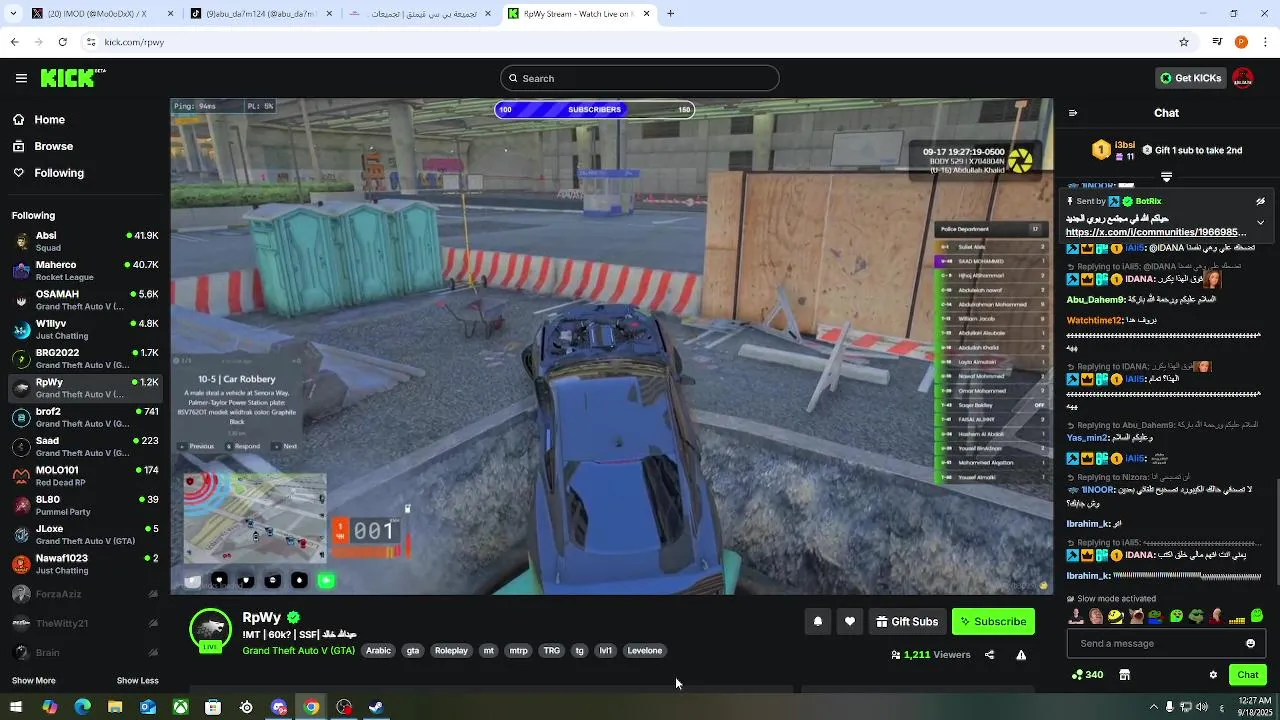Open Absi channel in Following list

pos(85,241)
